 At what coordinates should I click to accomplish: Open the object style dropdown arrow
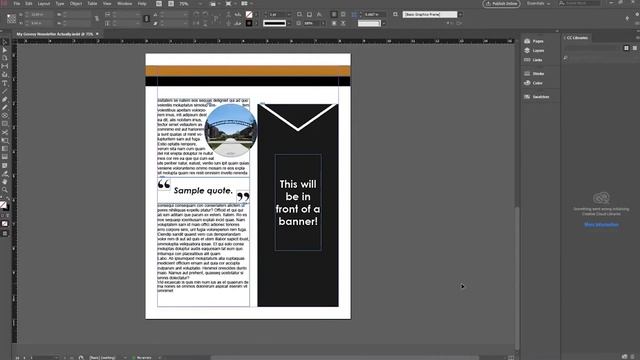click(460, 14)
